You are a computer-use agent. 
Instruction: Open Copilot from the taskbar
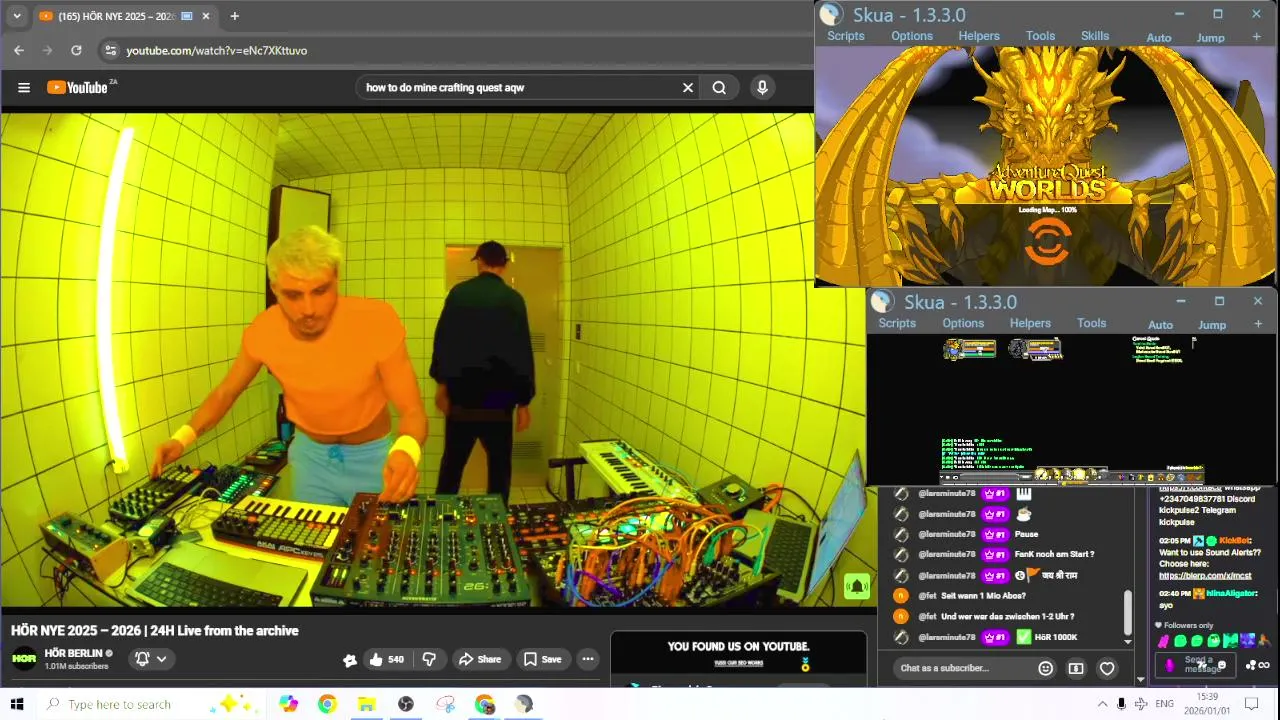coord(288,704)
